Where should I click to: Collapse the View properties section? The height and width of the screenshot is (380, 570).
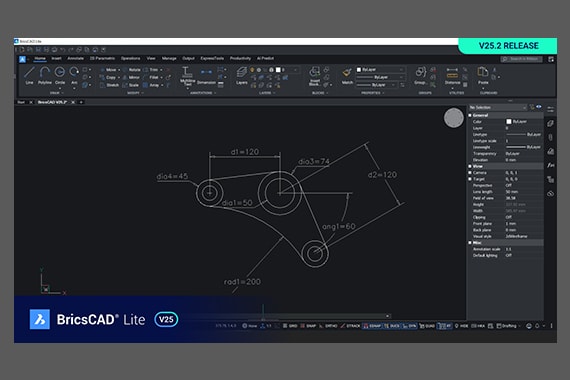470,166
